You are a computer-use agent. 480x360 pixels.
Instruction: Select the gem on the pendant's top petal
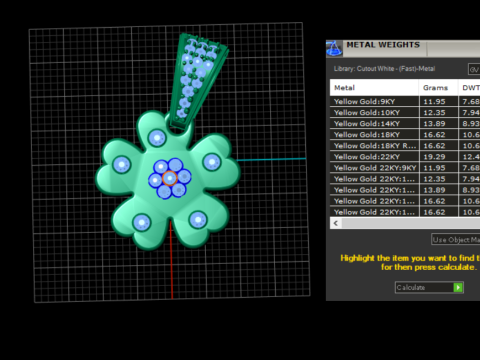pos(157,138)
